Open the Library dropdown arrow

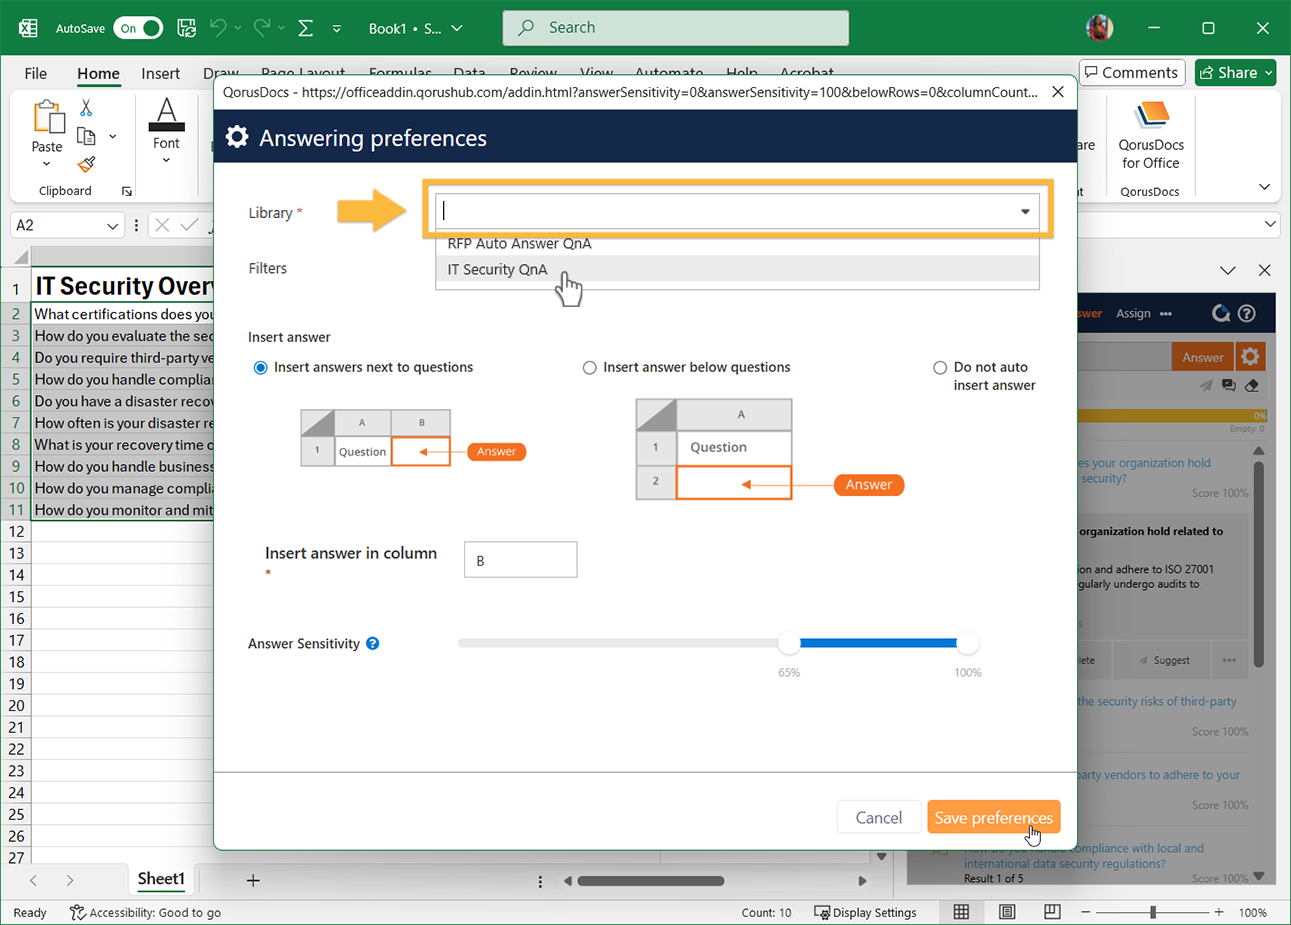tap(1025, 212)
